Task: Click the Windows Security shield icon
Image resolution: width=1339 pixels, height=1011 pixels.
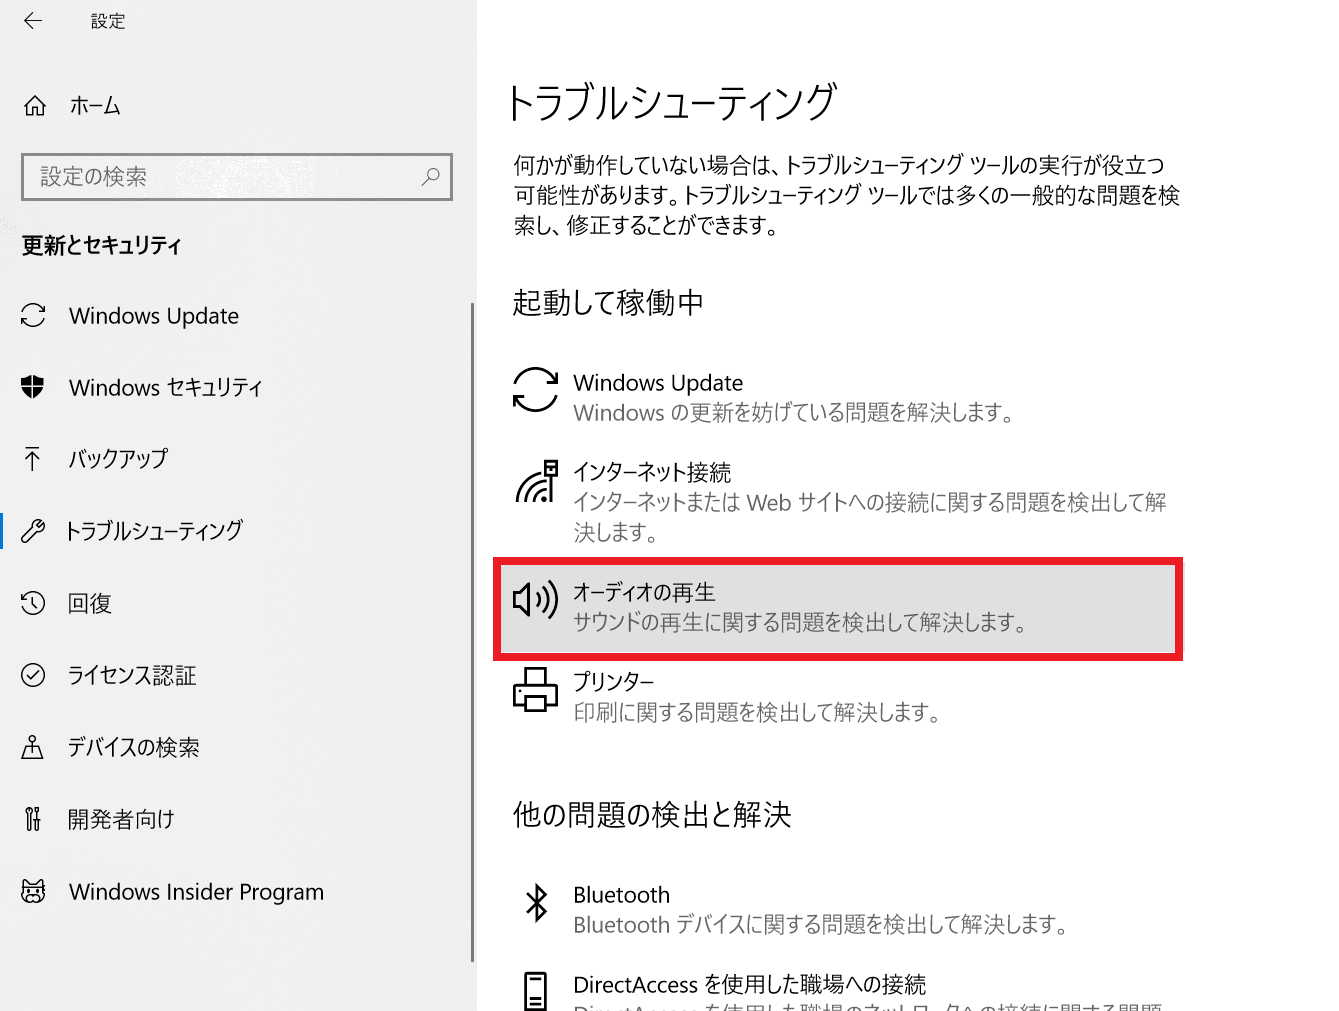Action: point(33,387)
